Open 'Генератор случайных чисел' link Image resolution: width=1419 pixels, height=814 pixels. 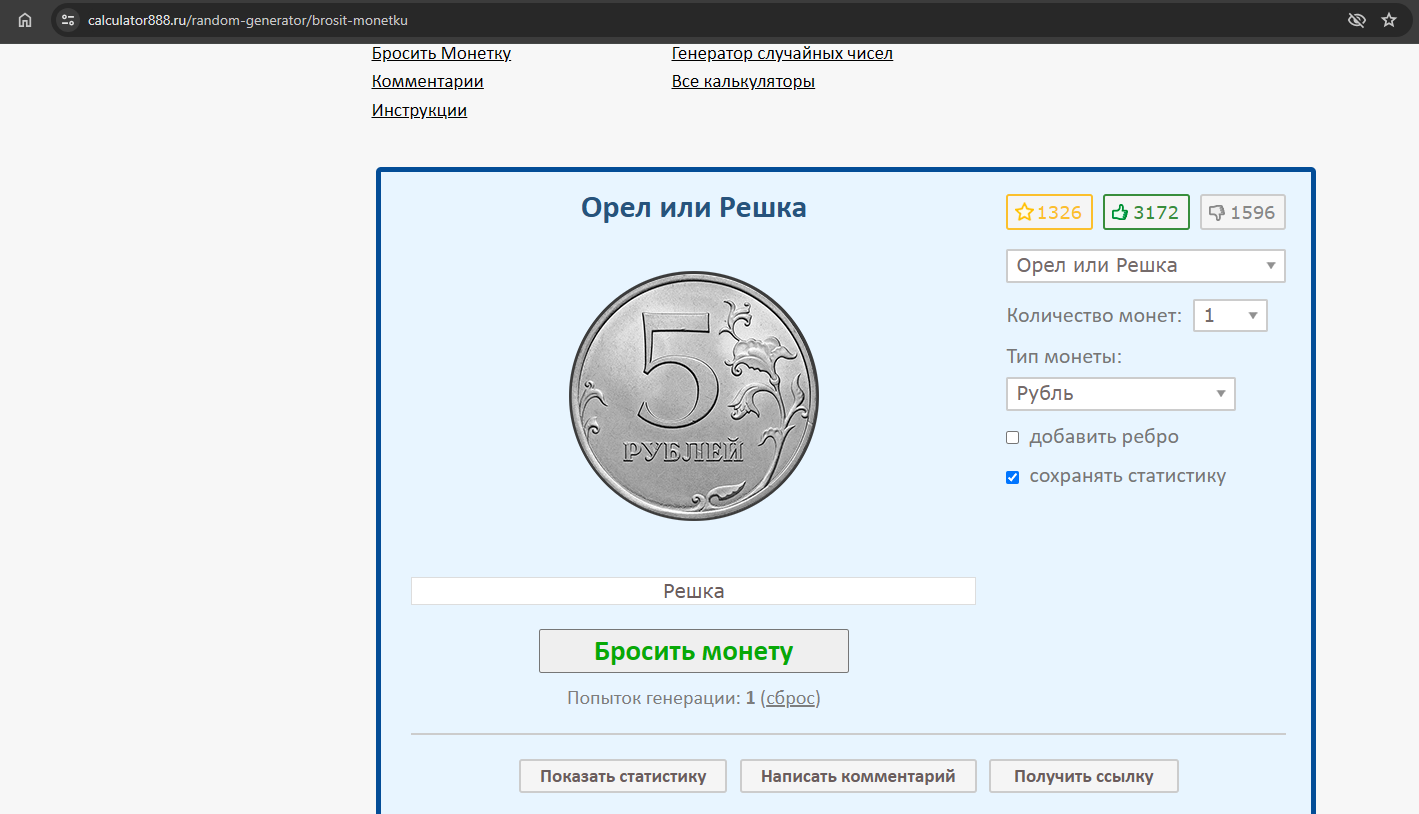tap(782, 54)
